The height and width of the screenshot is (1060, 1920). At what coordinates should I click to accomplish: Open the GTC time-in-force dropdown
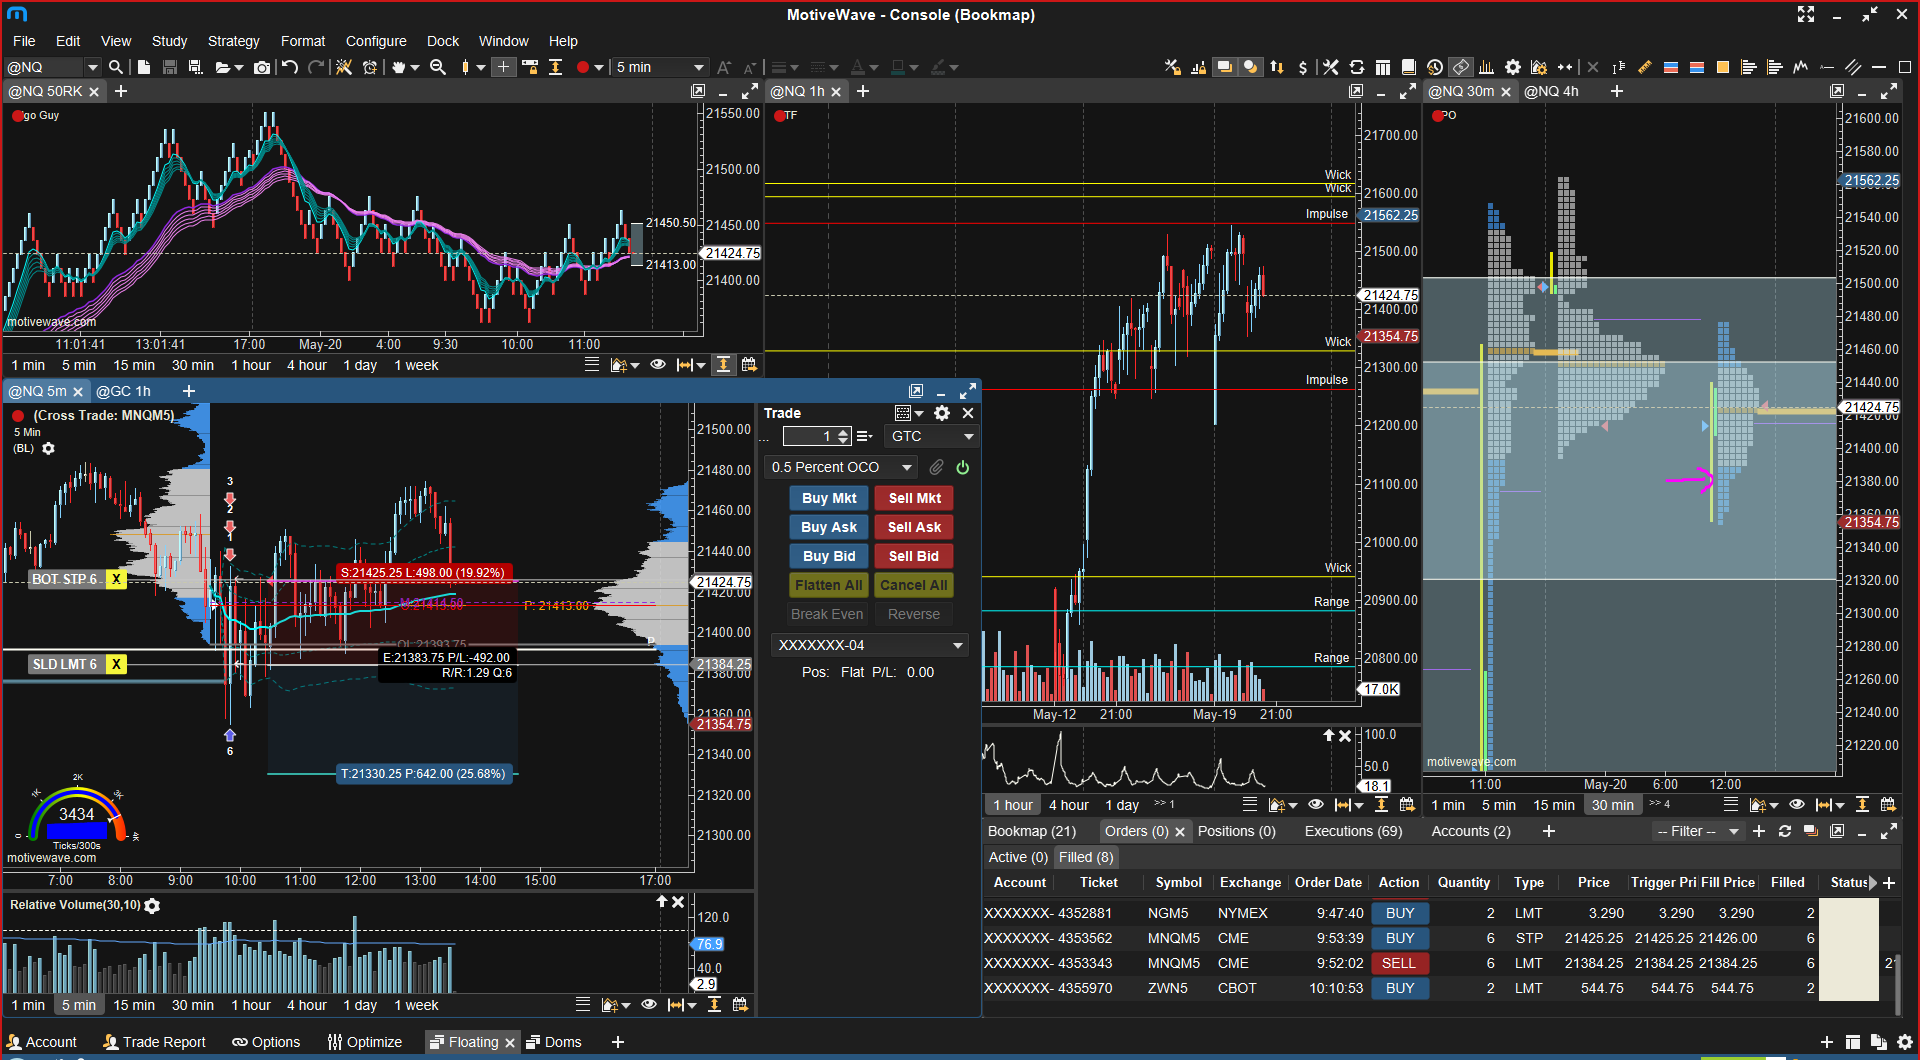coord(931,436)
